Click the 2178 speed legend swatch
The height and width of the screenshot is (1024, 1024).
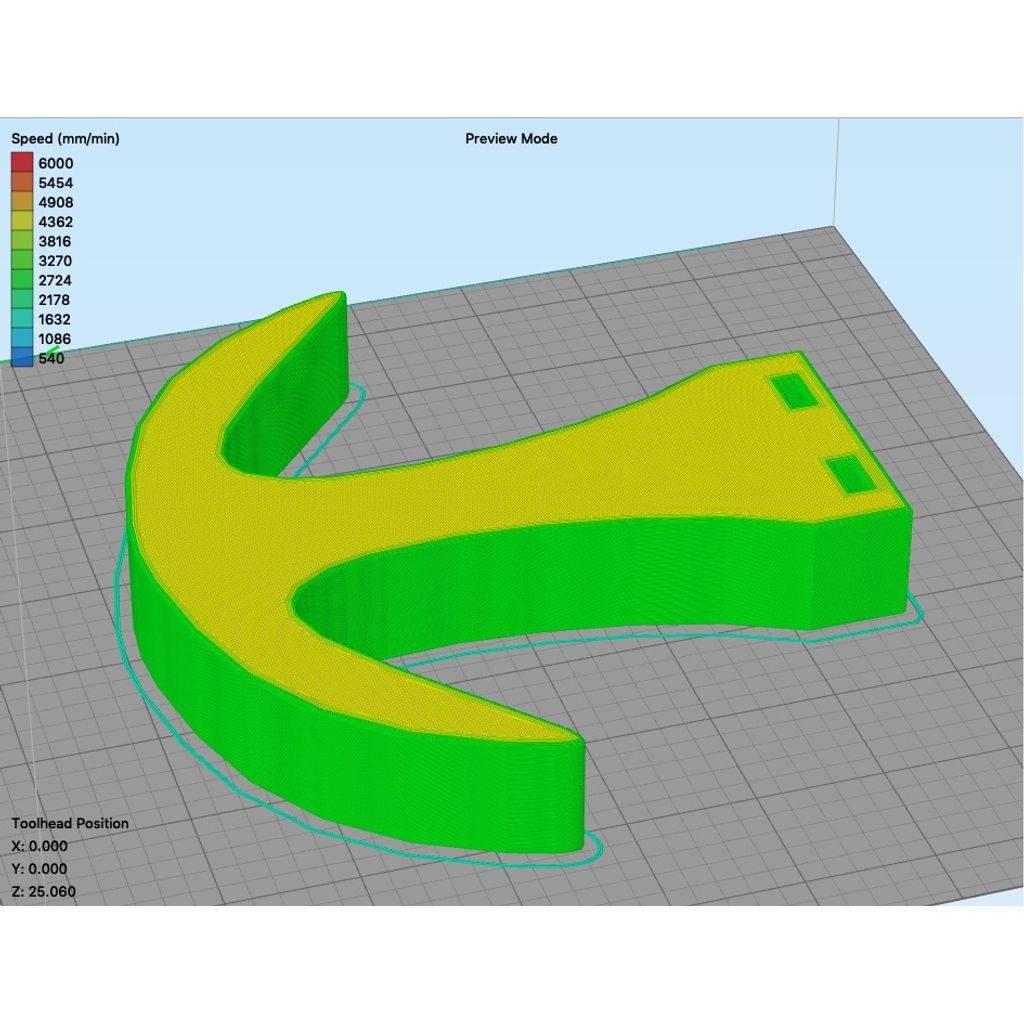22,300
